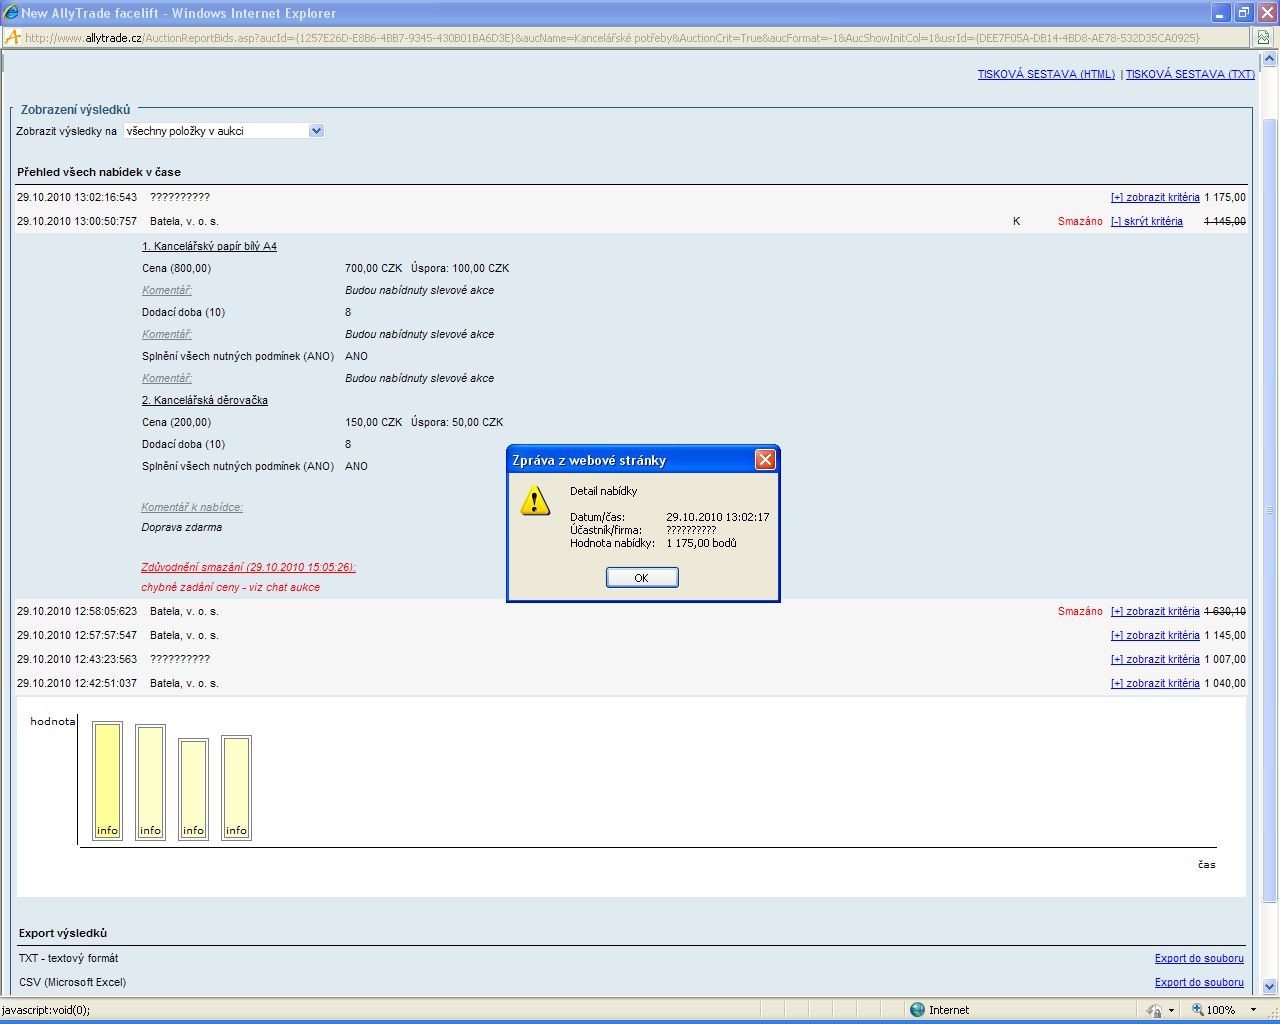The image size is (1280, 1024).
Task: Expand criteria for the 12:42:51:037 bid
Action: [1155, 684]
